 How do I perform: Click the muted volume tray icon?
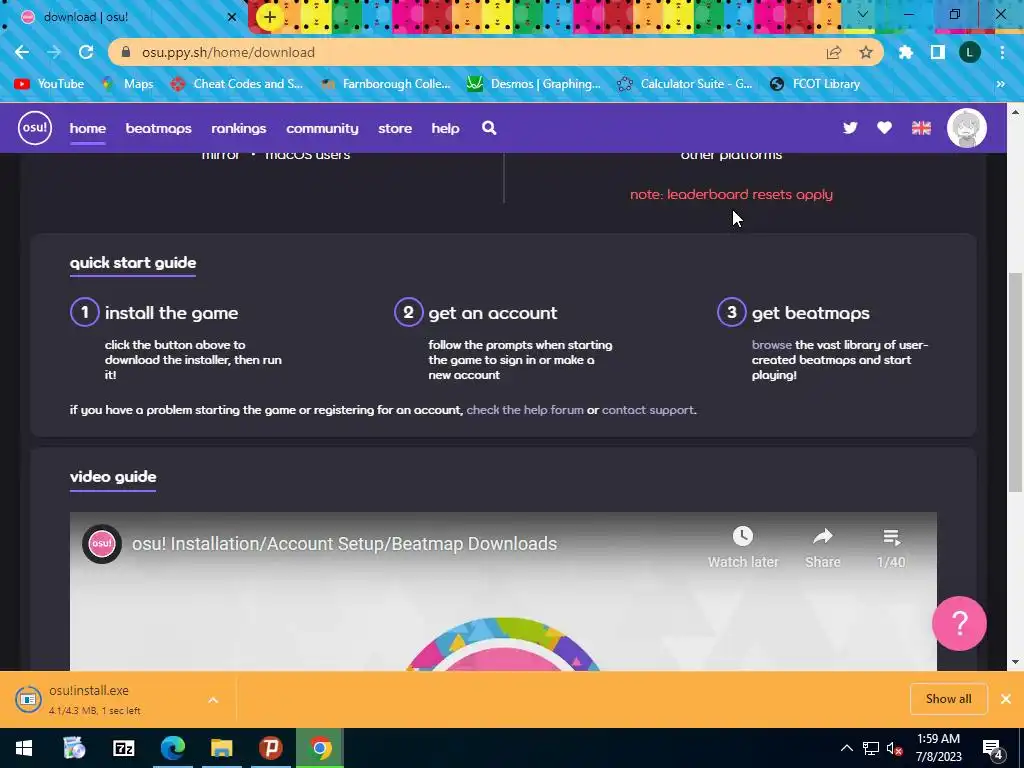pyautogui.click(x=894, y=748)
